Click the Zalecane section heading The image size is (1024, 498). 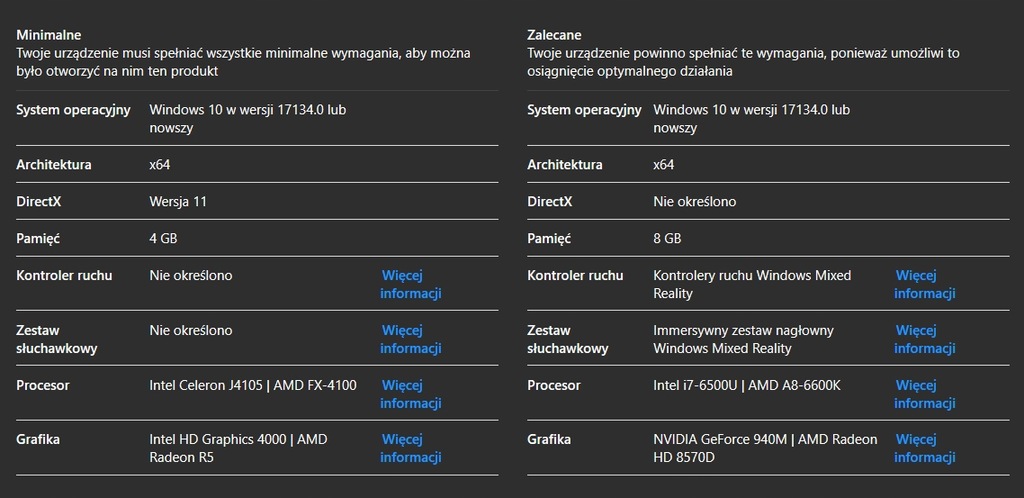point(554,35)
